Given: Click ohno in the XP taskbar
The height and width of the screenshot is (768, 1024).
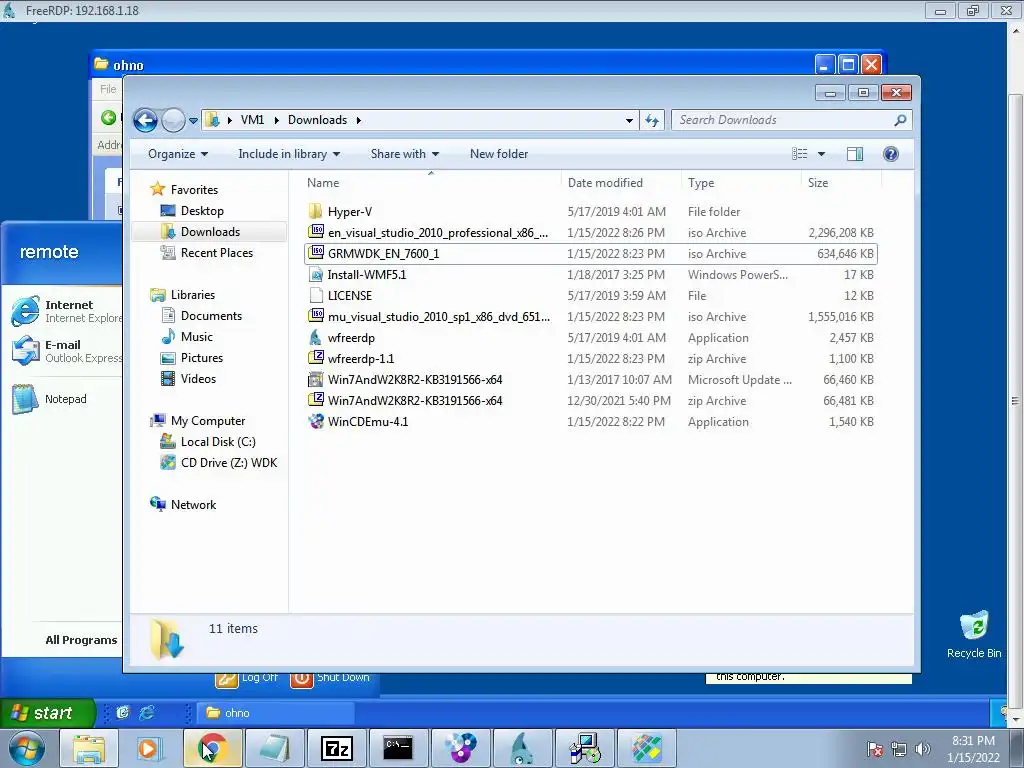Looking at the screenshot, I should tap(276, 712).
